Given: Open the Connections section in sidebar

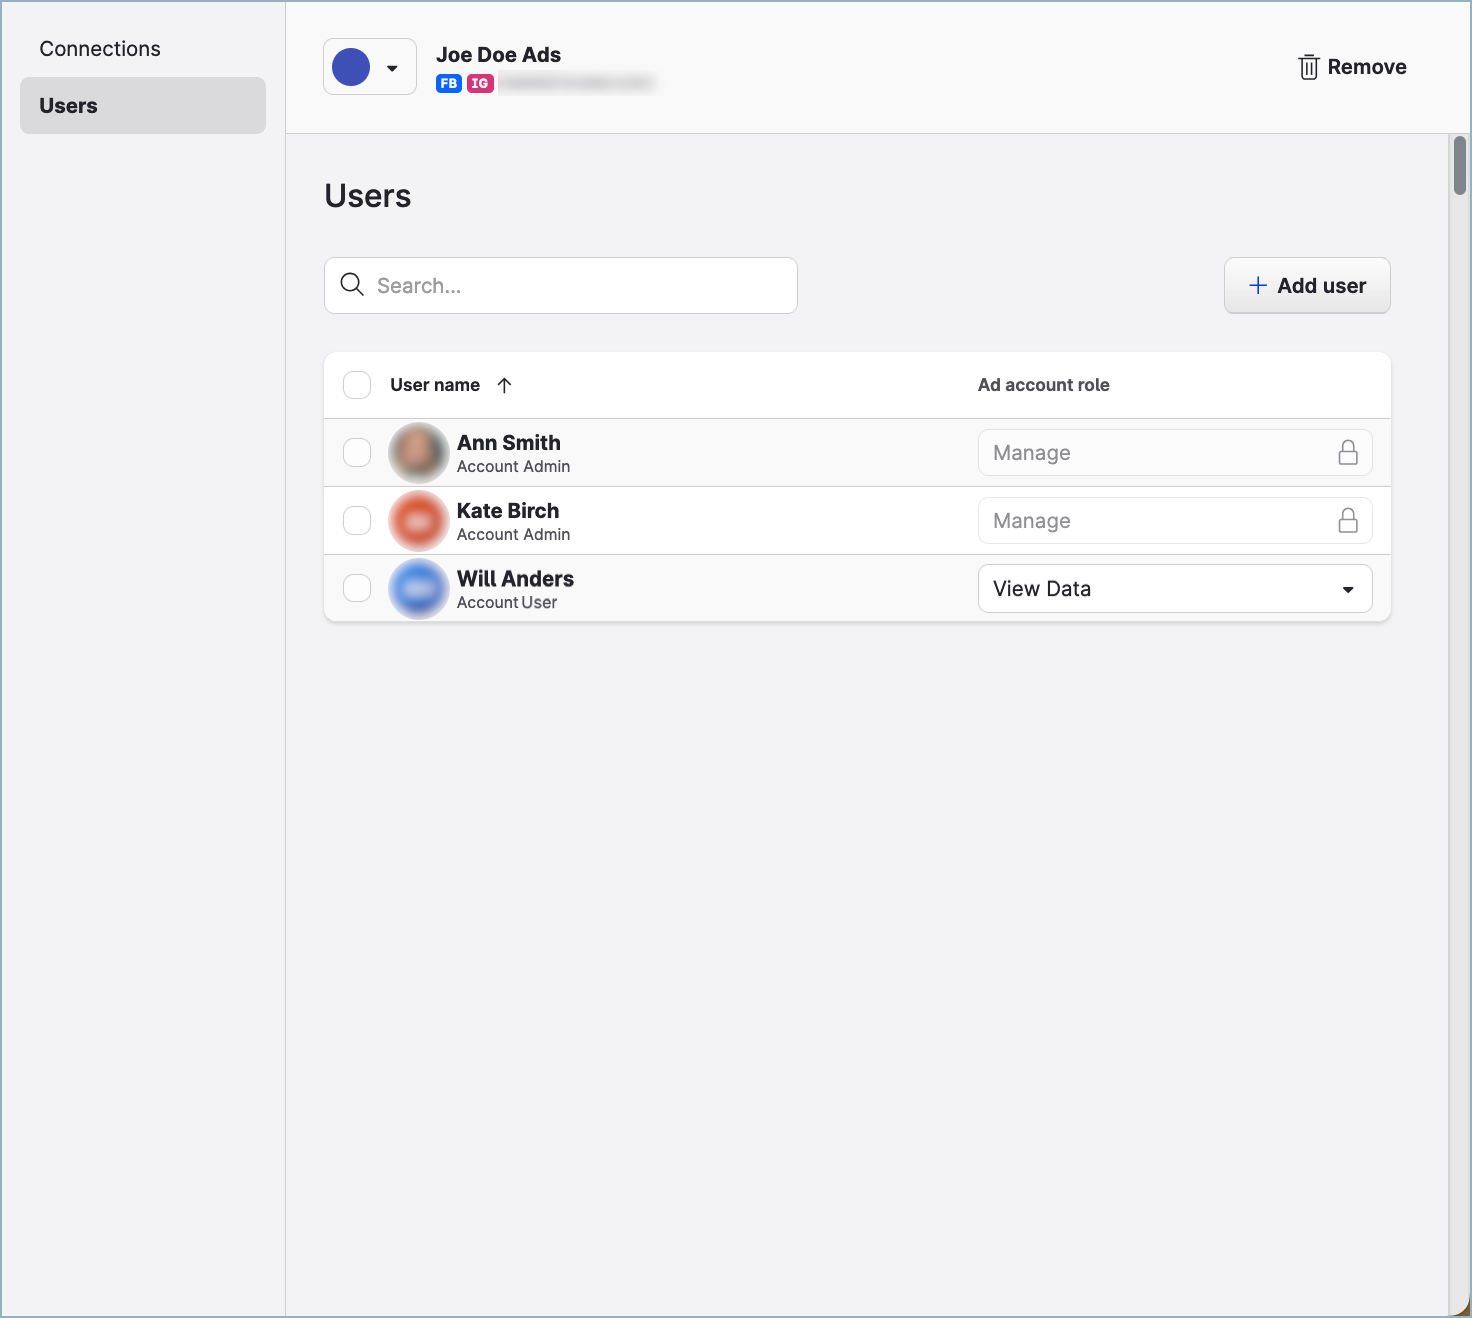Looking at the screenshot, I should point(100,49).
